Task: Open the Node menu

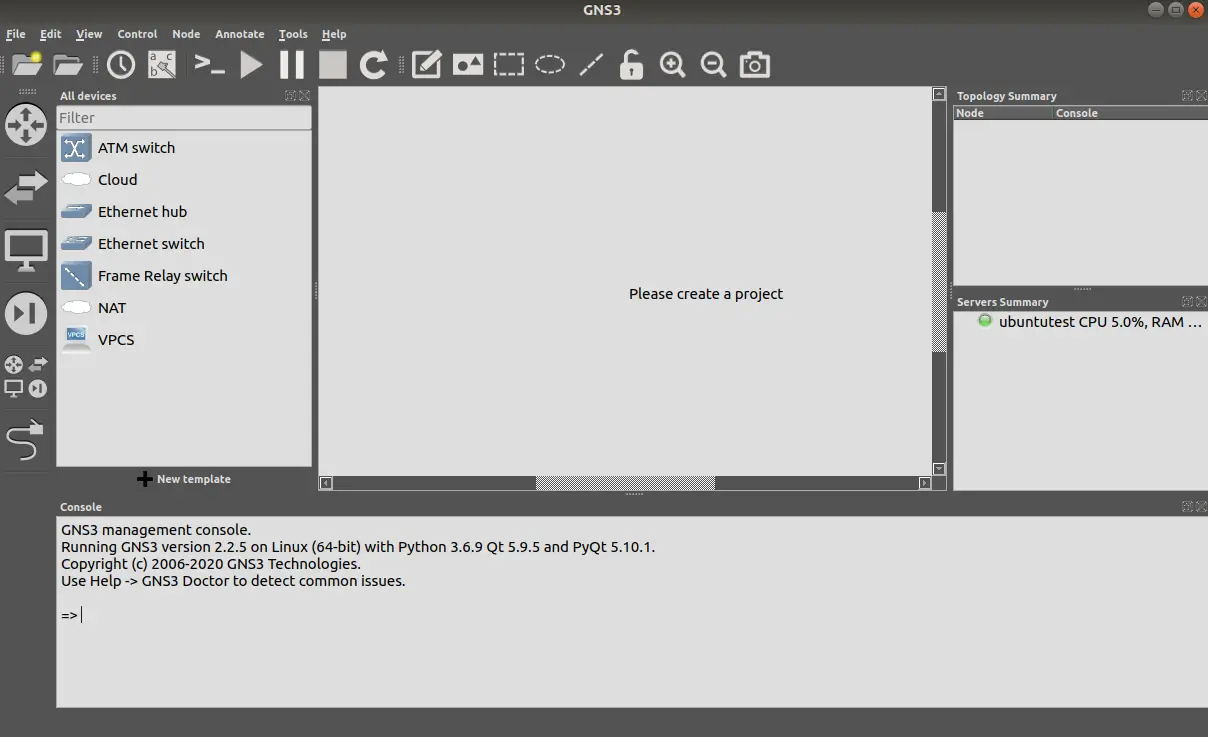Action: coord(186,34)
